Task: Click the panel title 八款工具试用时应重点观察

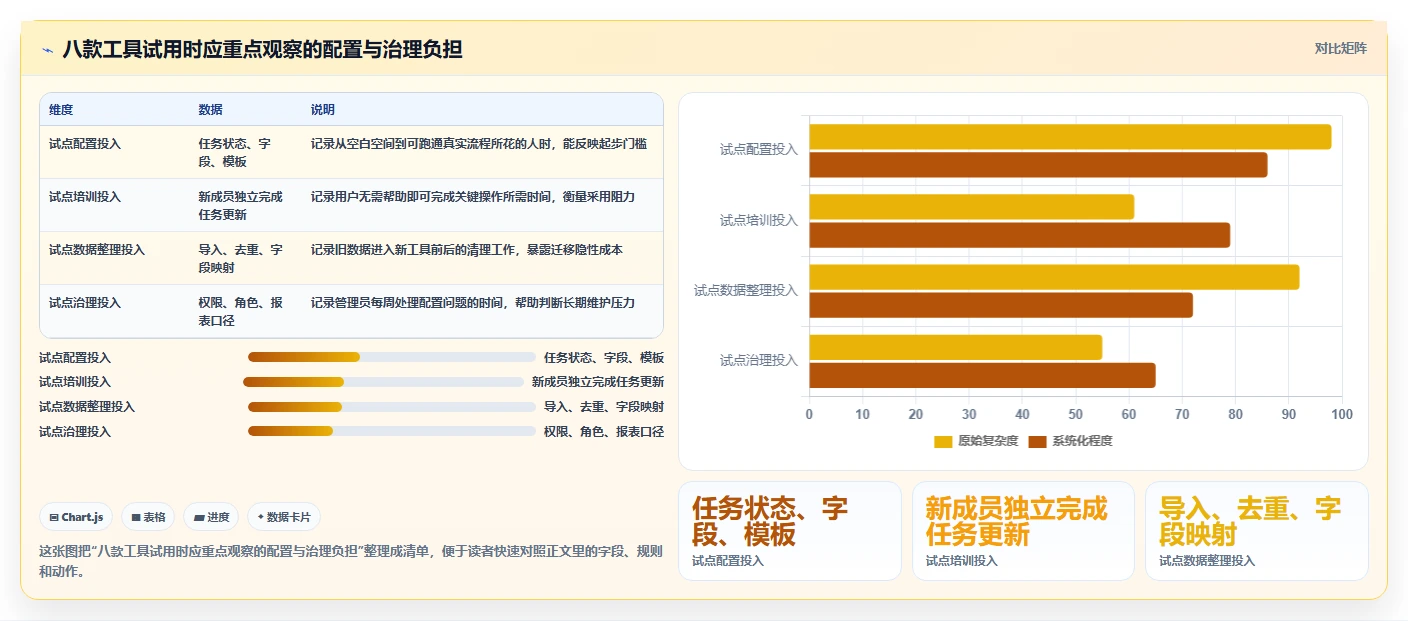Action: tap(262, 49)
